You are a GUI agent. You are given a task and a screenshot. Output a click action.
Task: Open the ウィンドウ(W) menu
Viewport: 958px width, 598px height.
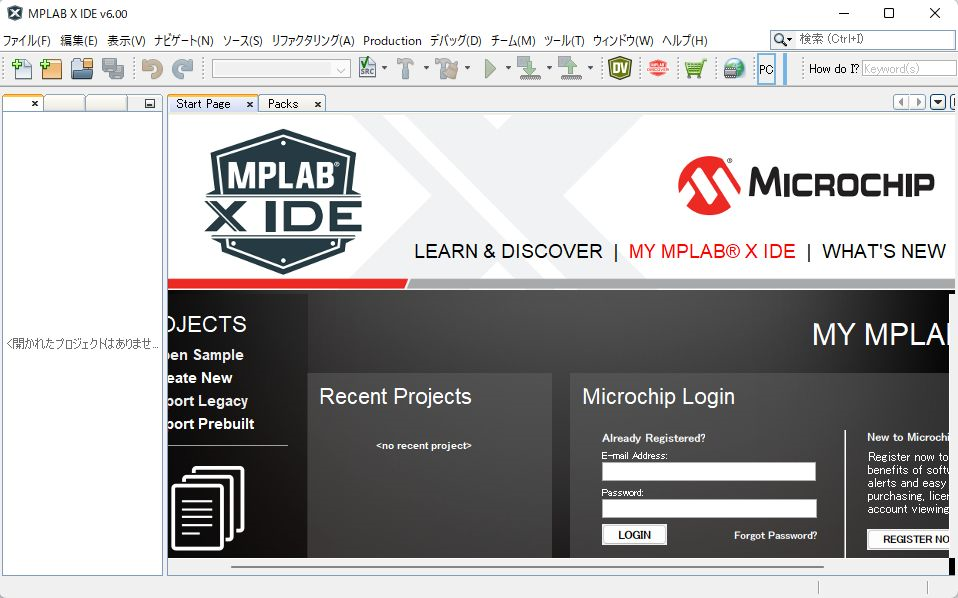click(x=623, y=41)
